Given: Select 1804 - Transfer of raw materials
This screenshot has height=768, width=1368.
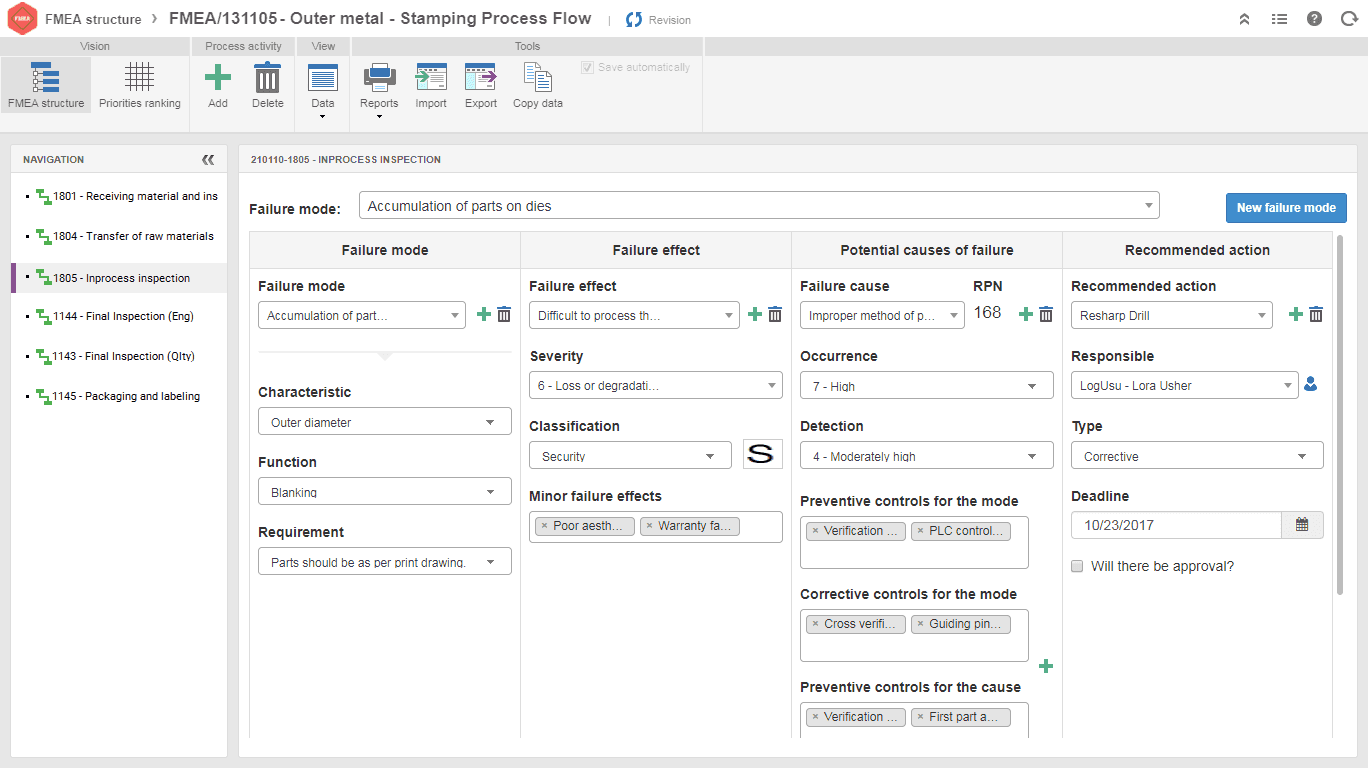Looking at the screenshot, I should tap(124, 236).
